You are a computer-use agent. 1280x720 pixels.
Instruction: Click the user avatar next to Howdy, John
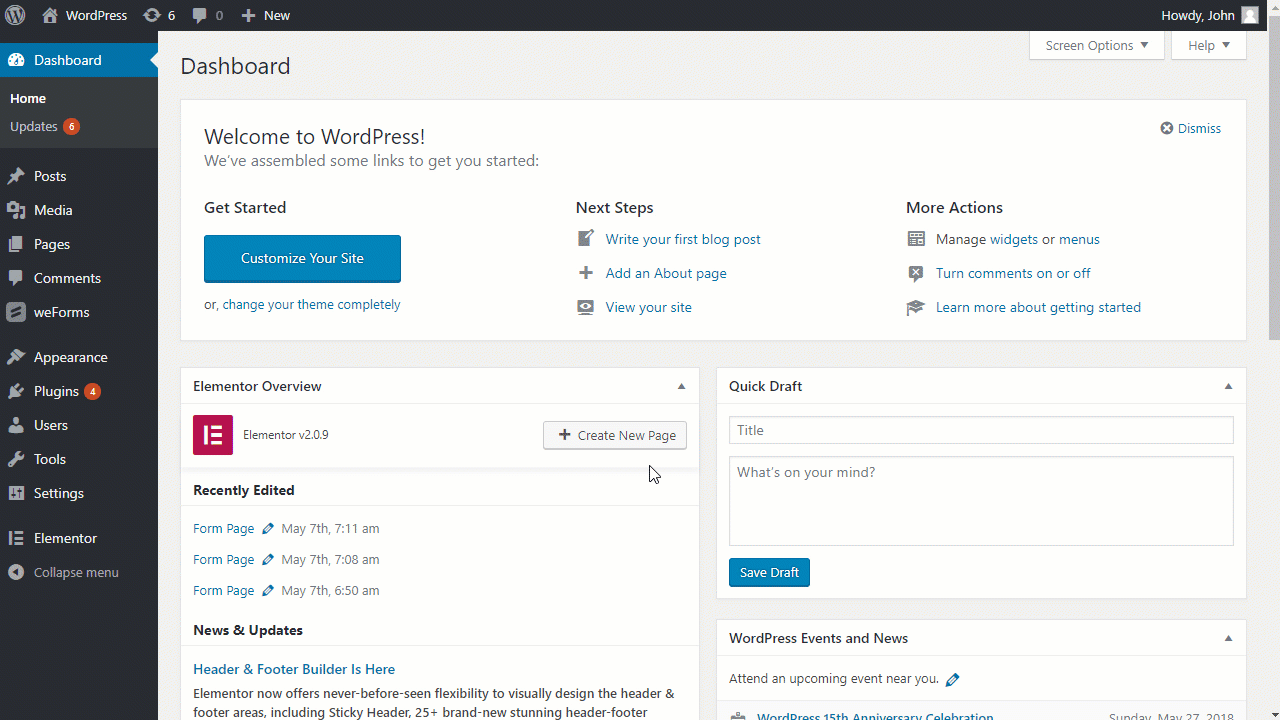click(1250, 15)
